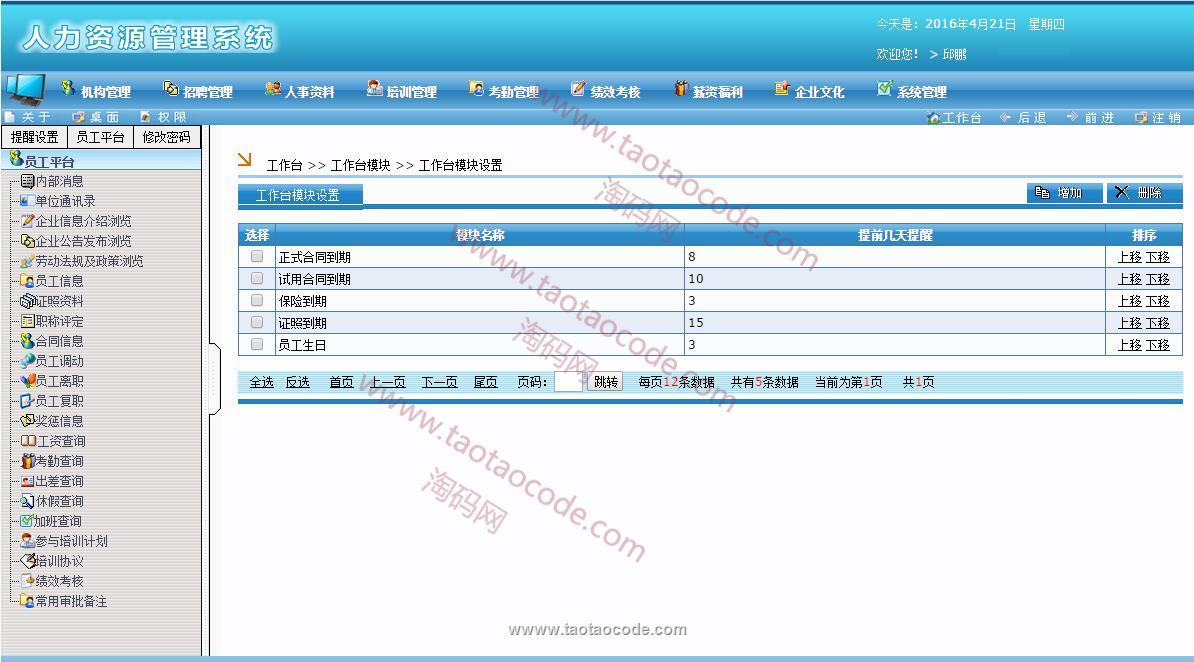Click the 培训管理 icon in the navigation bar
Image resolution: width=1194 pixels, height=662 pixels.
(375, 89)
